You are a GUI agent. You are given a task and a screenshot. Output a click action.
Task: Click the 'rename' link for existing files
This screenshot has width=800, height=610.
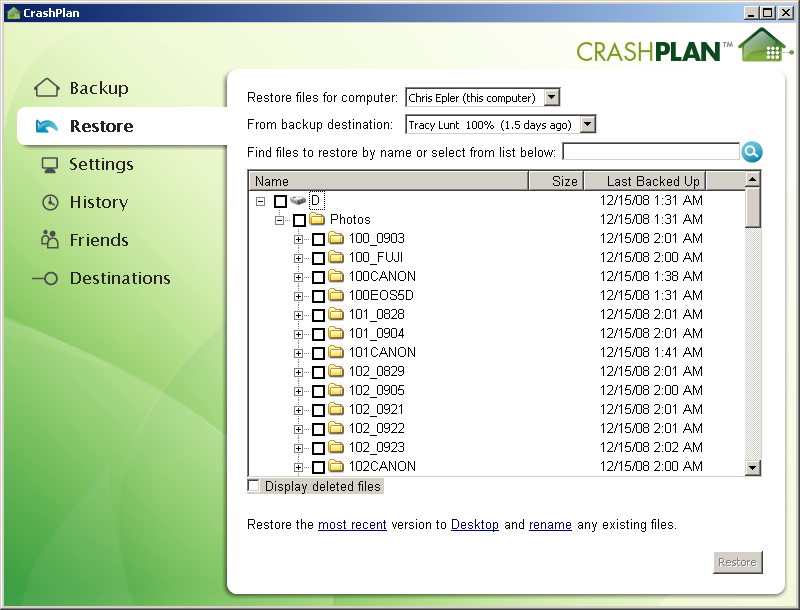tap(550, 524)
